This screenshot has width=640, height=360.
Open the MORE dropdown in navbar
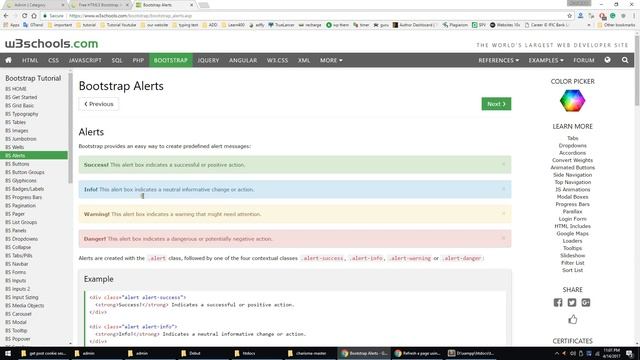point(331,60)
